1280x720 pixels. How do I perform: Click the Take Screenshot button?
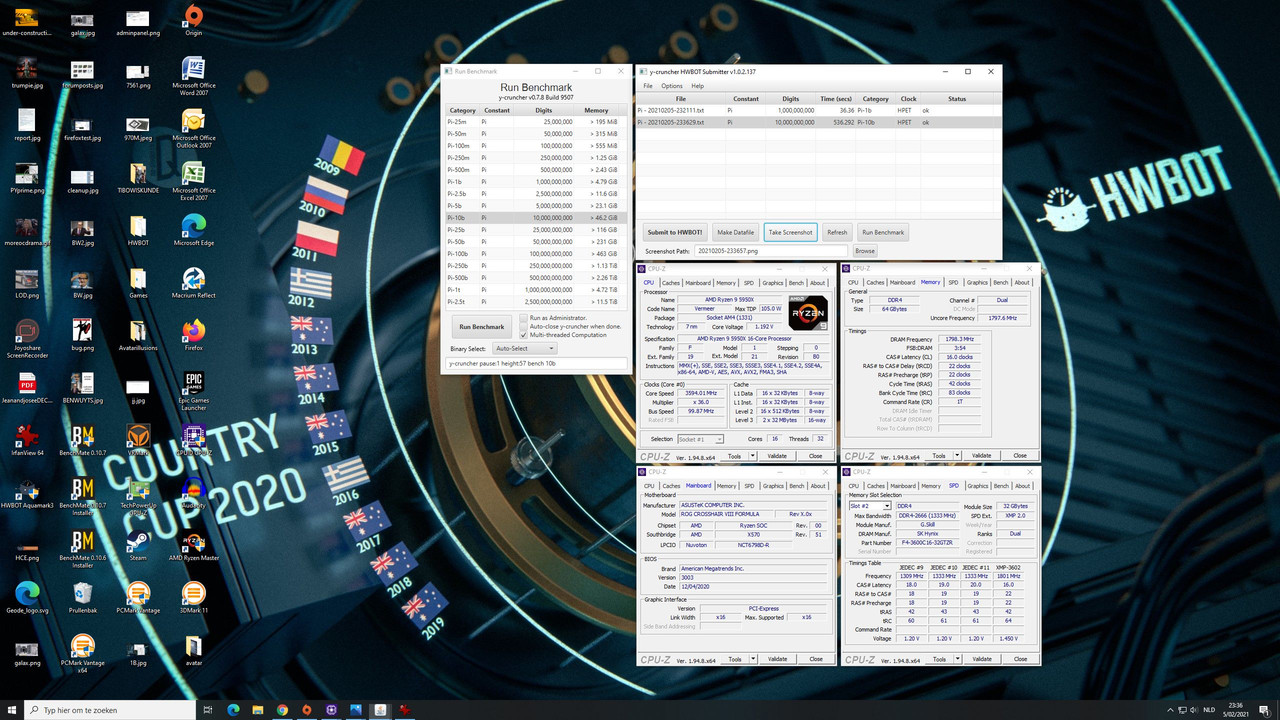click(791, 232)
